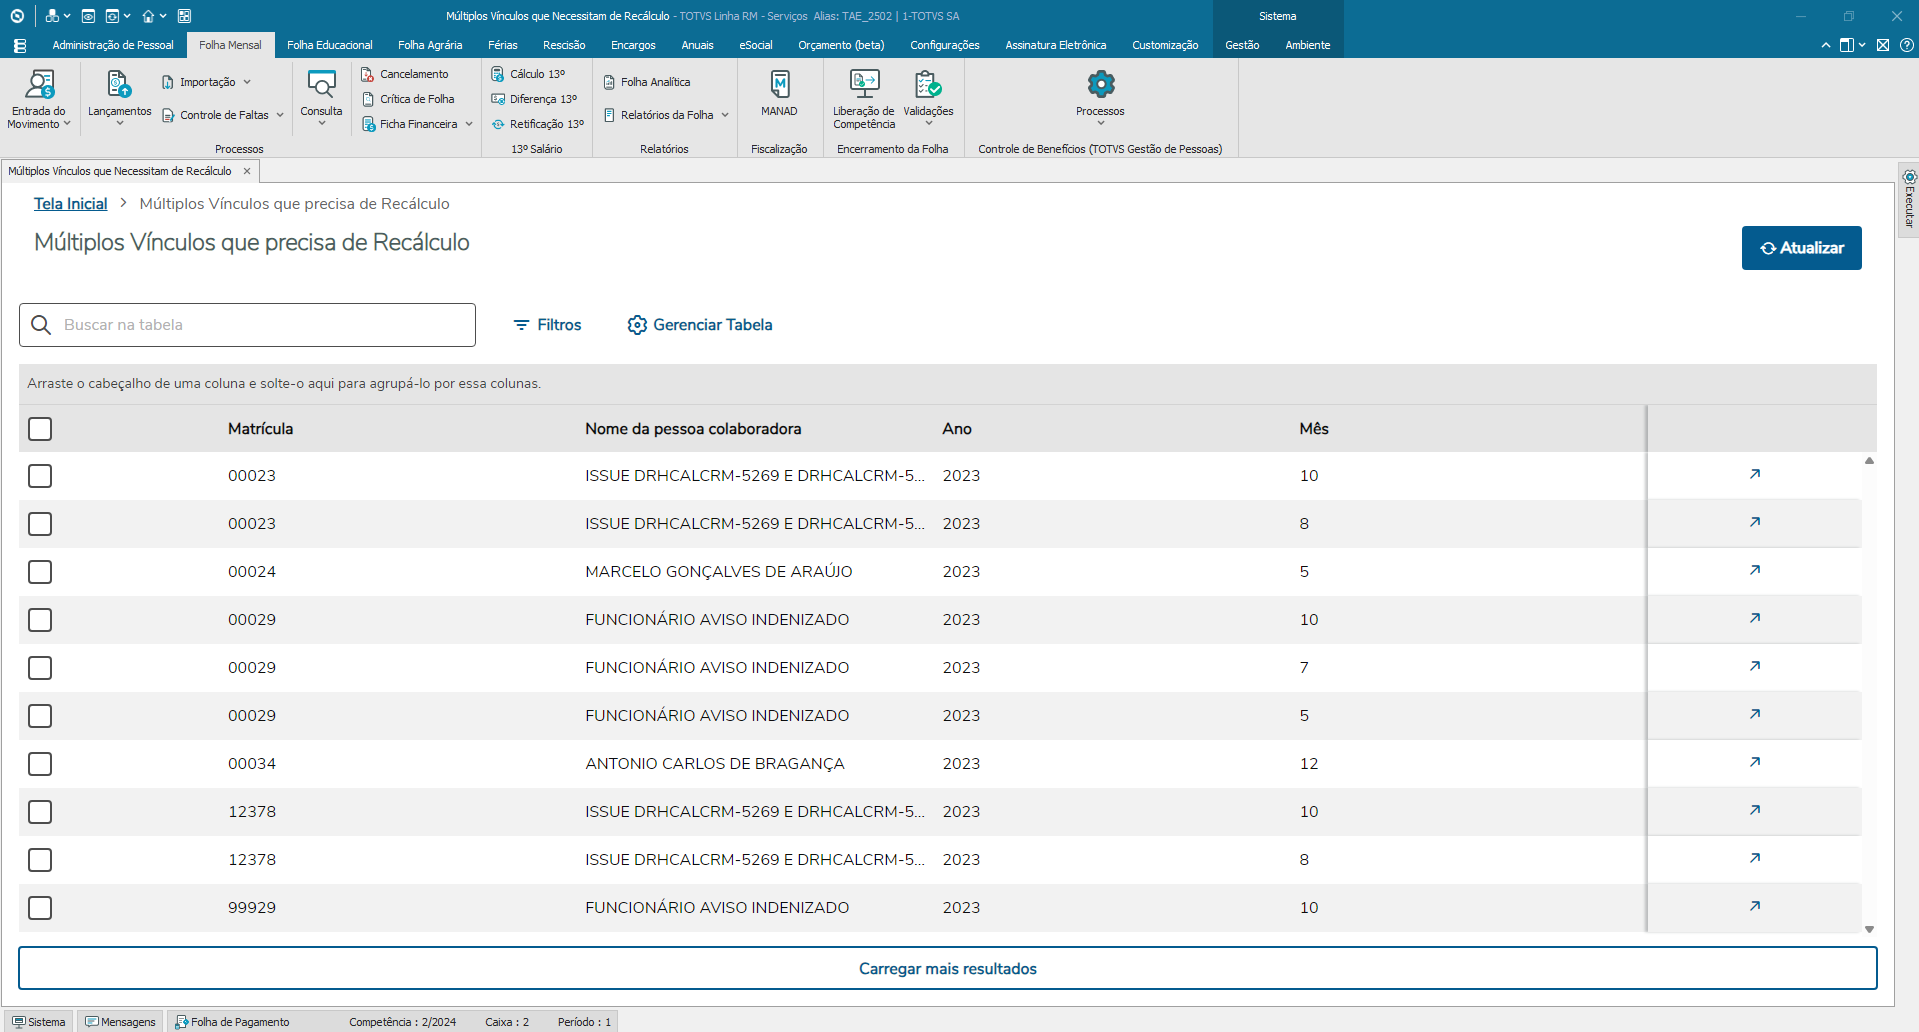Click the Consulta magnifier icon

tap(321, 84)
